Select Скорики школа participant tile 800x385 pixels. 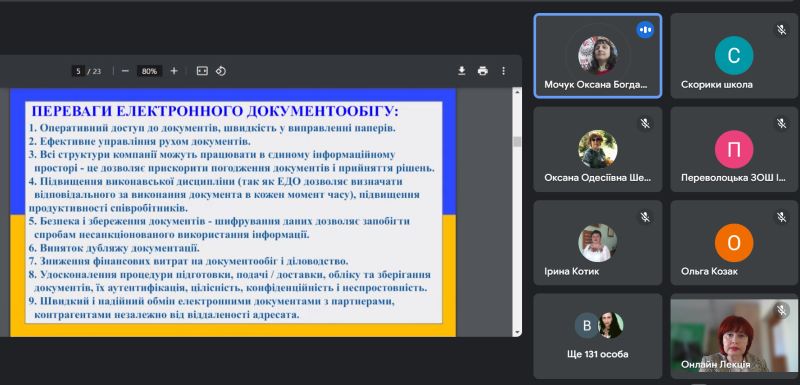734,56
